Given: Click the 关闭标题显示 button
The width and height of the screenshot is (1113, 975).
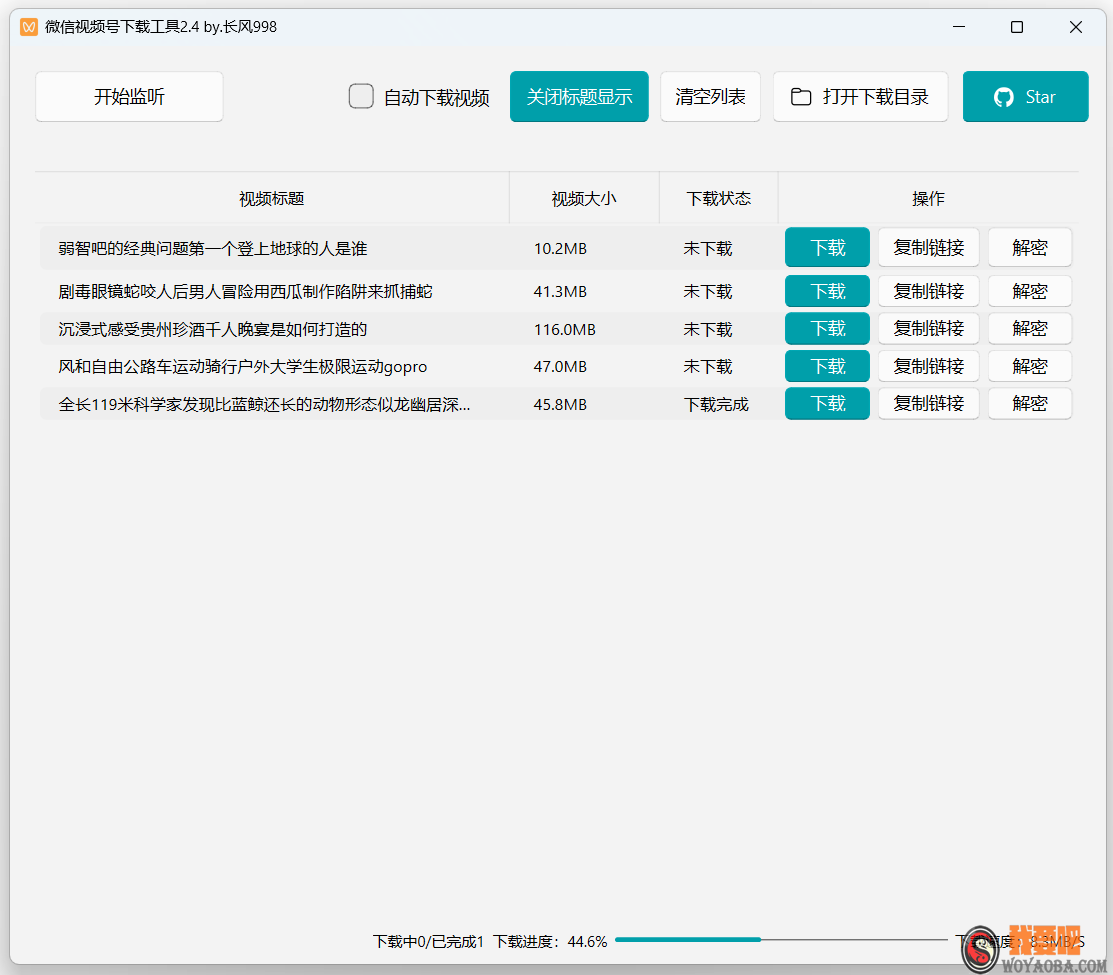Looking at the screenshot, I should pyautogui.click(x=579, y=97).
